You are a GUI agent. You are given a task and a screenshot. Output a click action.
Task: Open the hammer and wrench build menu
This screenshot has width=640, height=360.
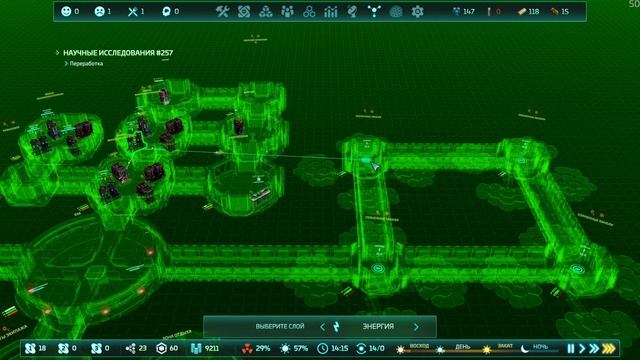click(222, 11)
